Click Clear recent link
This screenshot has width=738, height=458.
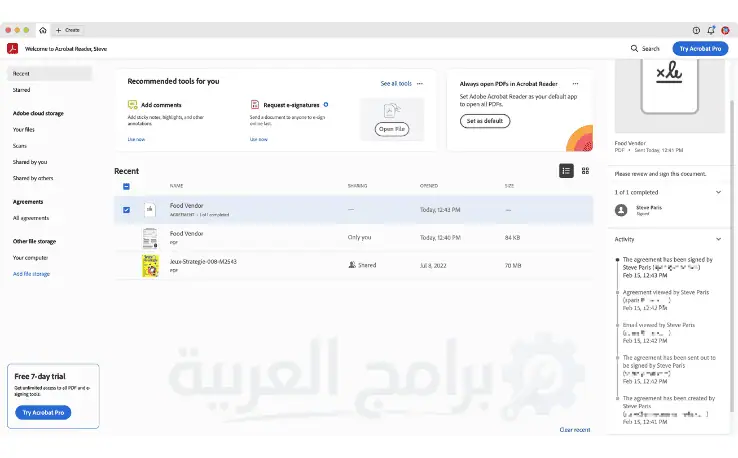[575, 430]
